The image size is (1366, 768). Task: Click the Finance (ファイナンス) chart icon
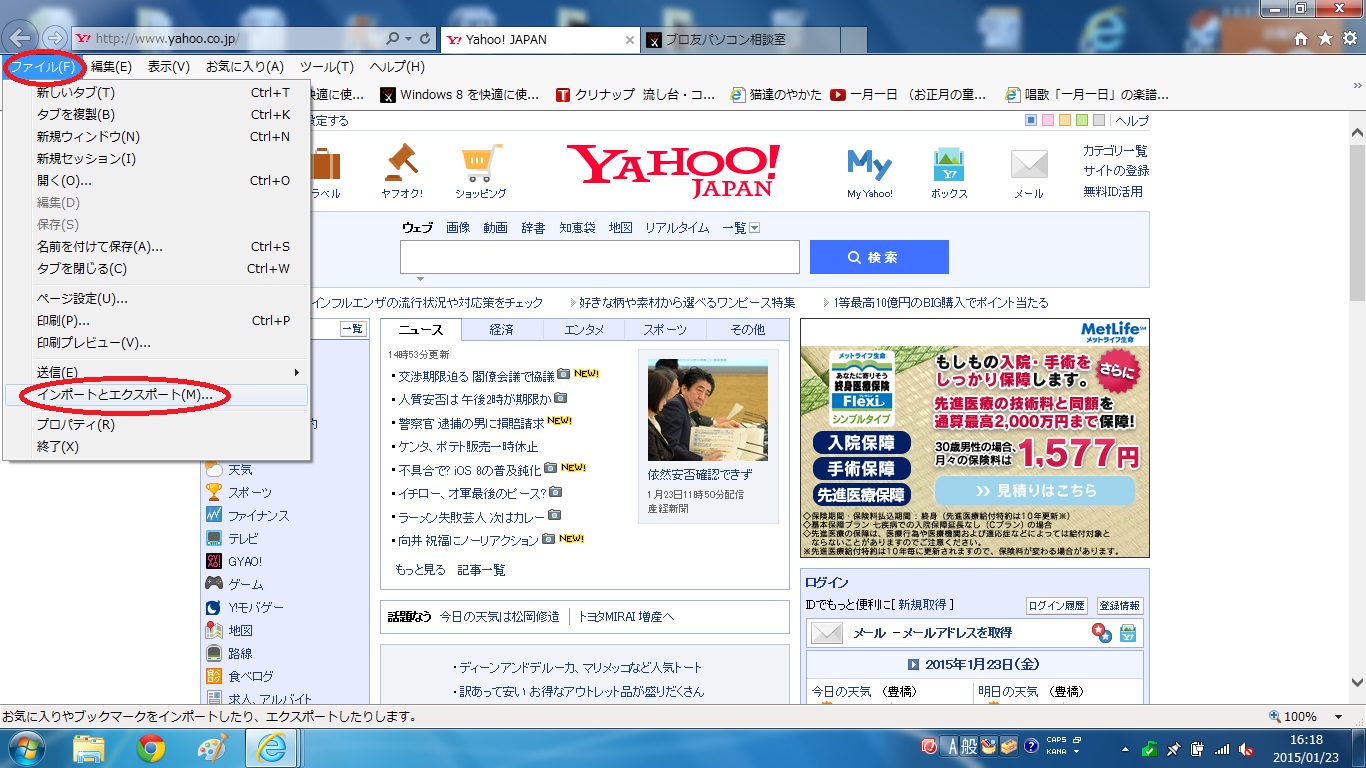click(x=214, y=515)
